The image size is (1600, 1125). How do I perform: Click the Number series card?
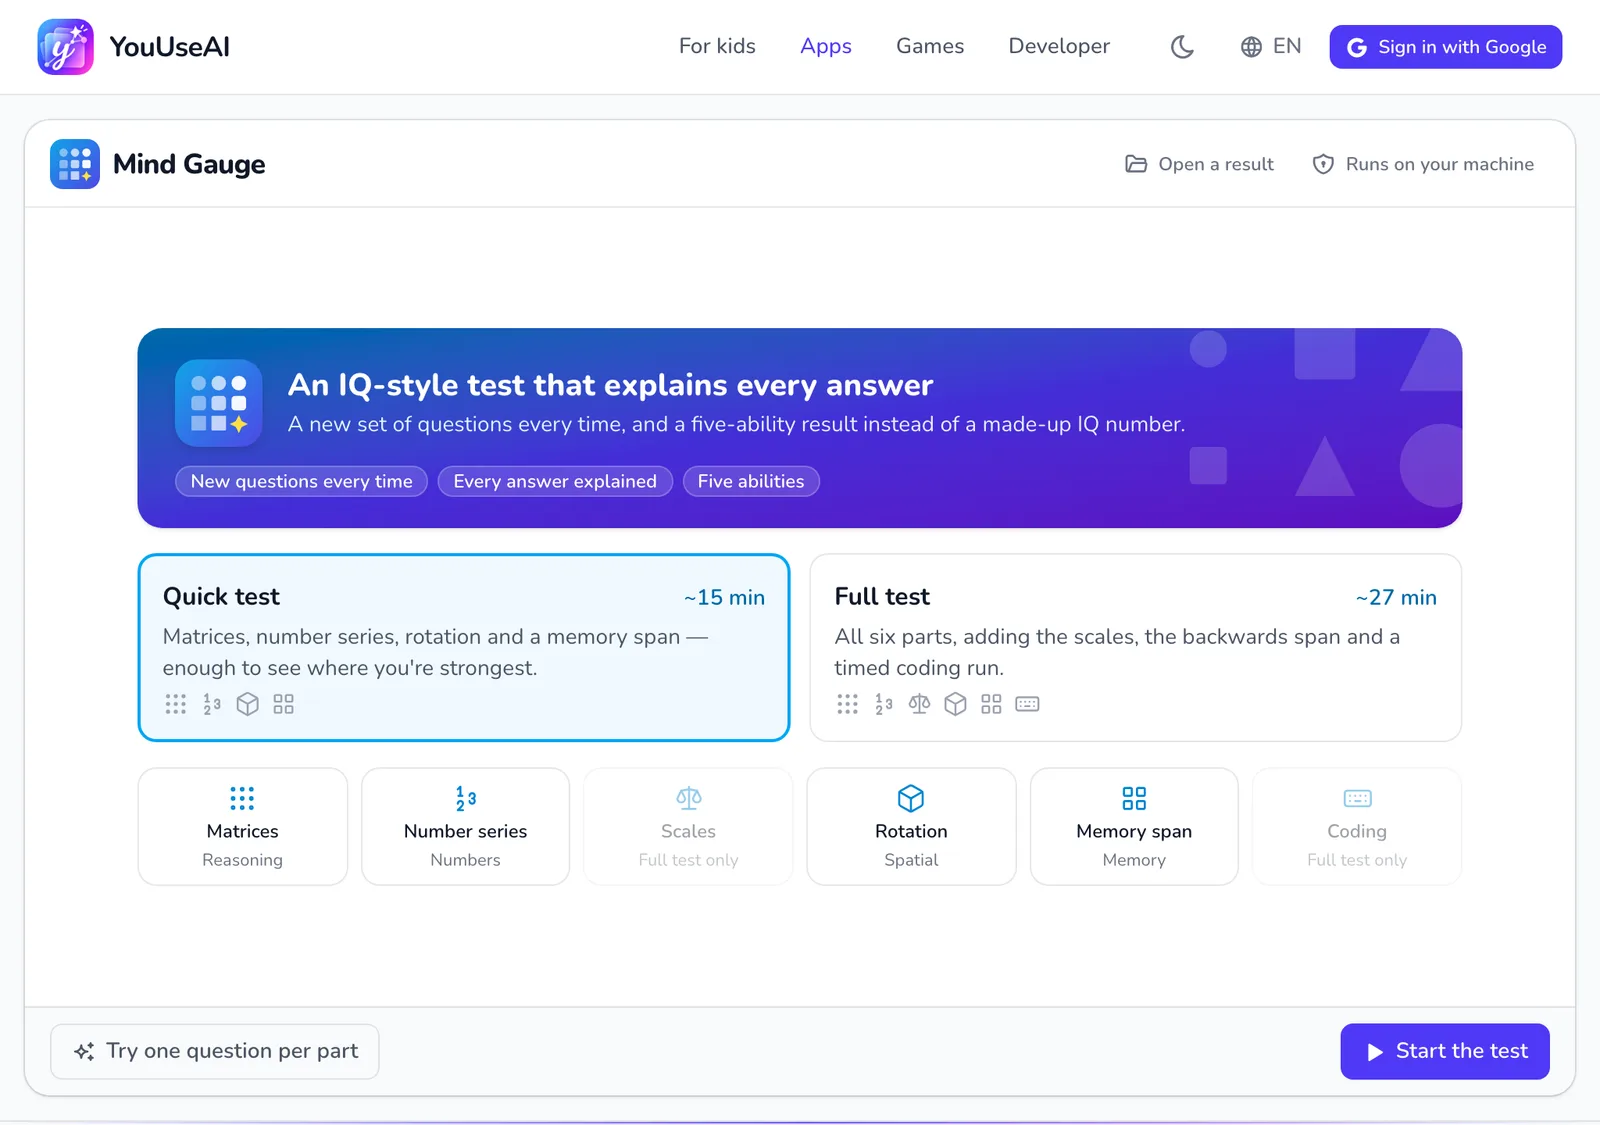[466, 826]
